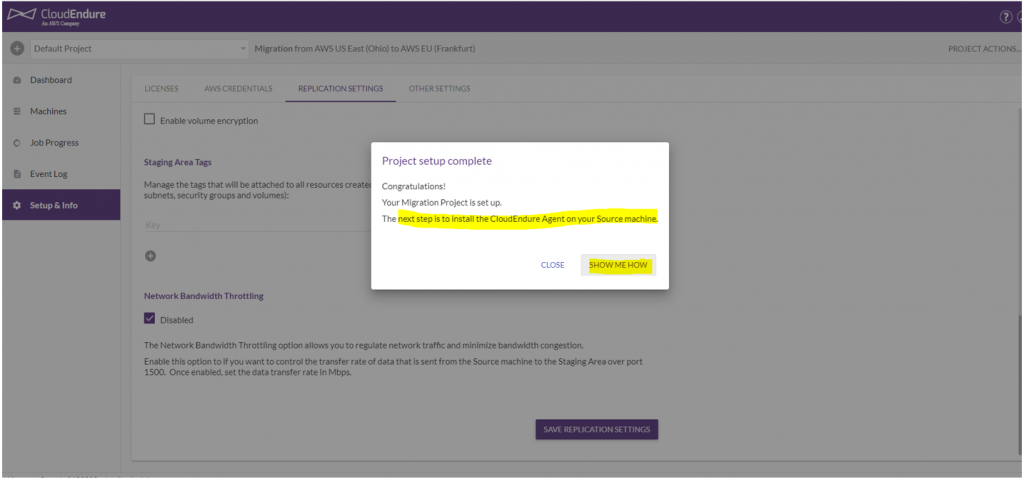Click 'Your Migration Project is set up.' text
Viewport: 1024px width, 479px height.
tap(441, 203)
